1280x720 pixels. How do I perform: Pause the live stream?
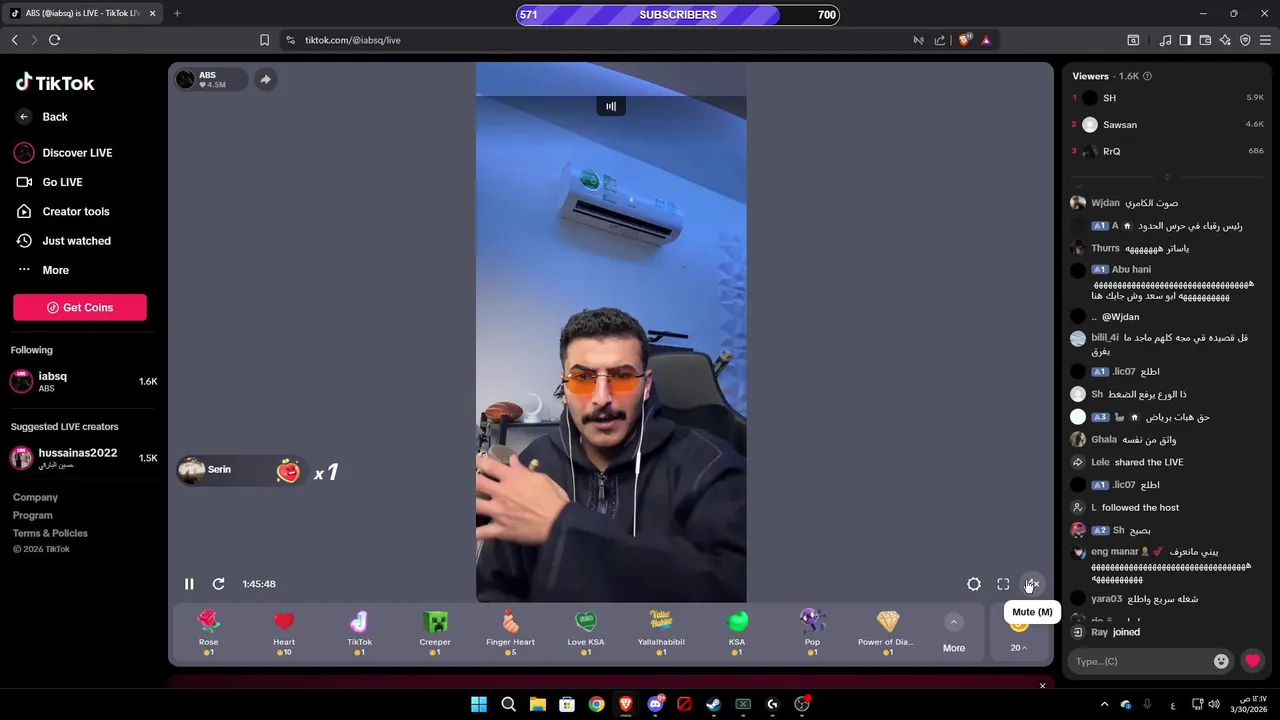[x=189, y=584]
